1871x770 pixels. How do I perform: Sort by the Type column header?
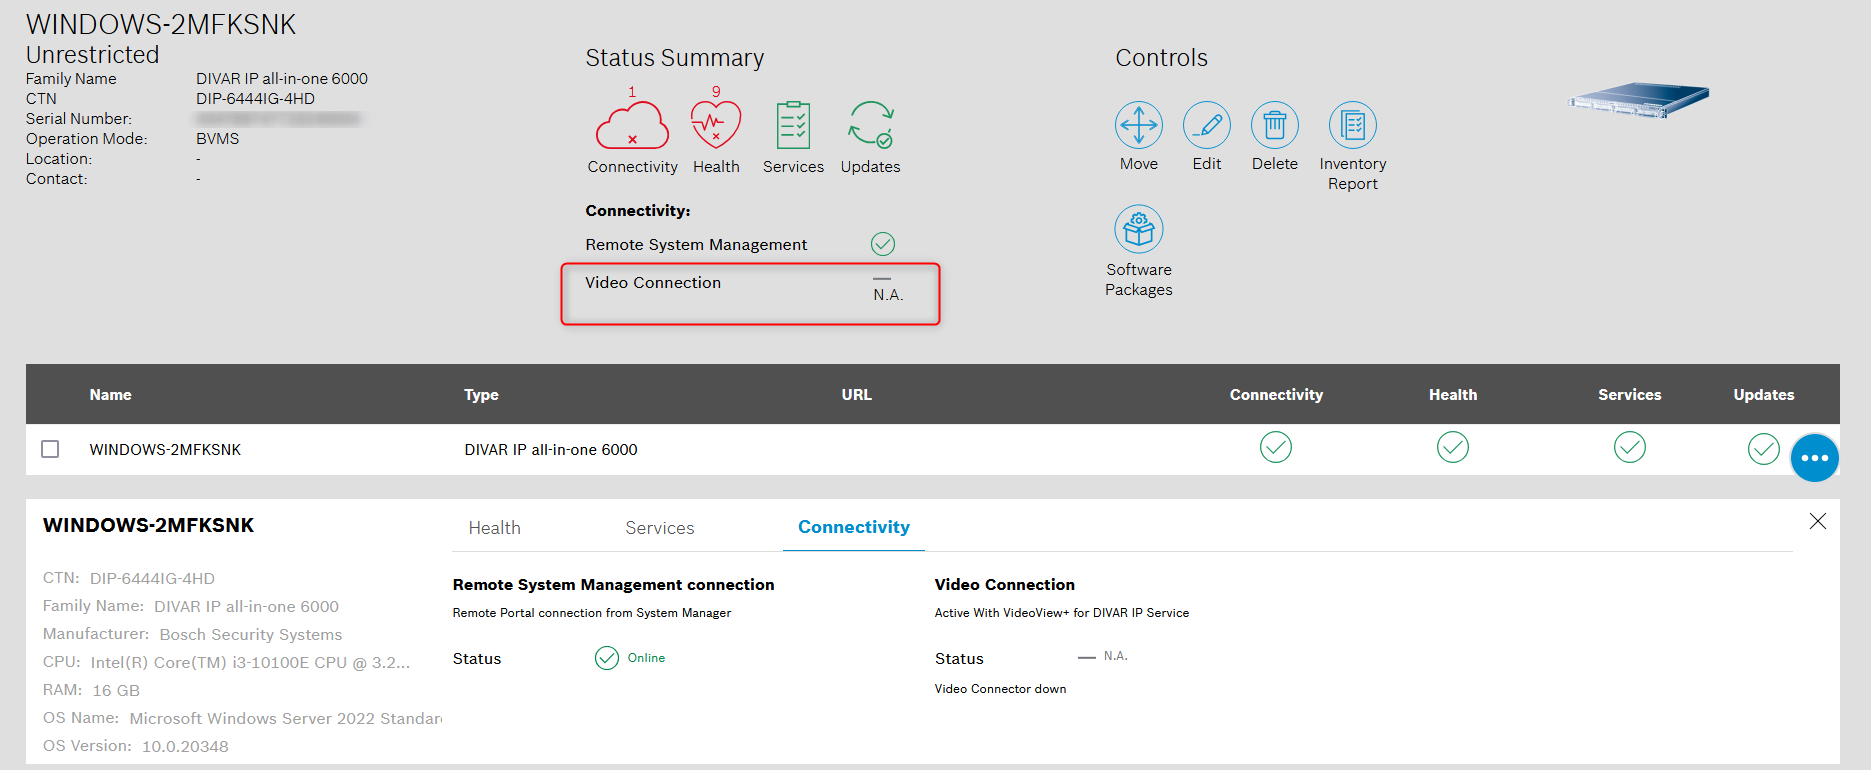pyautogui.click(x=481, y=395)
